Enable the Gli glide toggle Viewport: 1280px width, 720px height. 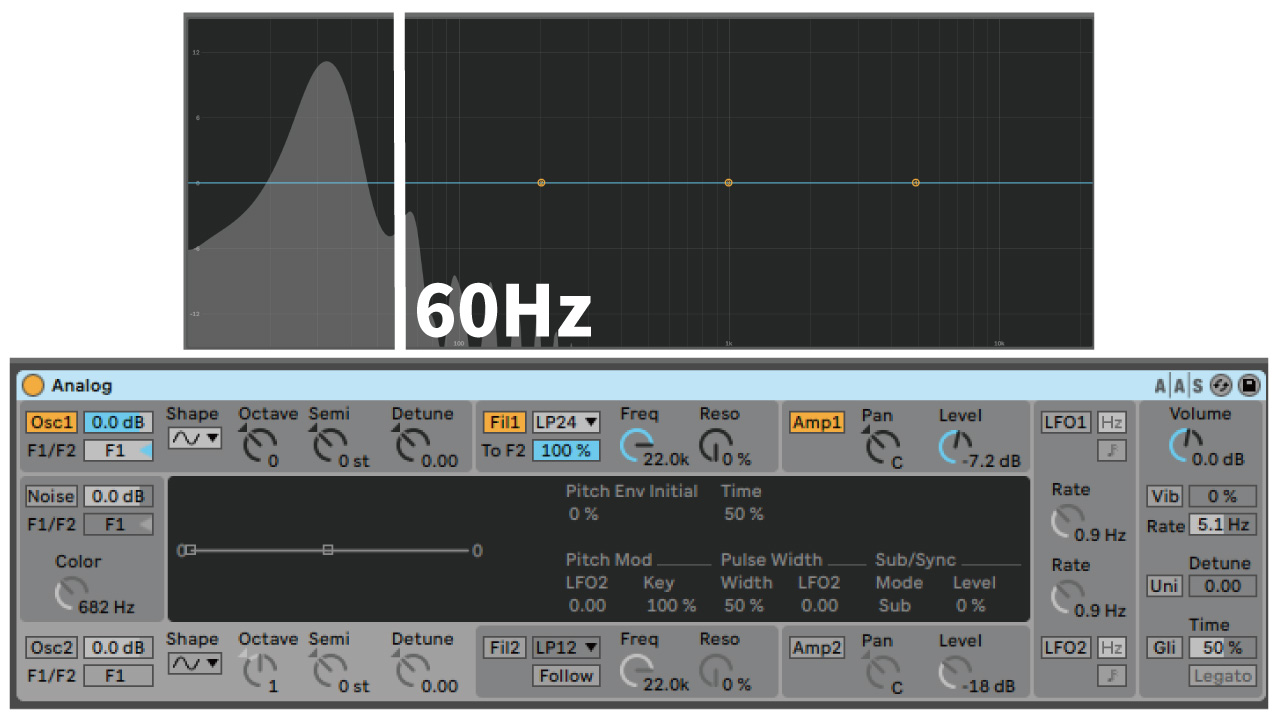coord(1163,648)
